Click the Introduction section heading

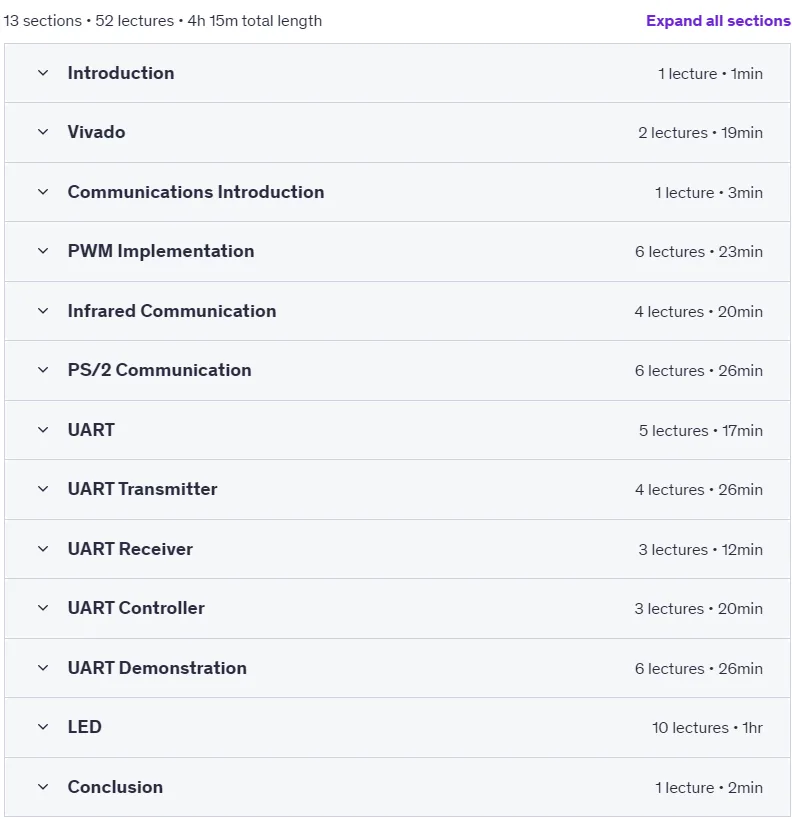pos(121,73)
